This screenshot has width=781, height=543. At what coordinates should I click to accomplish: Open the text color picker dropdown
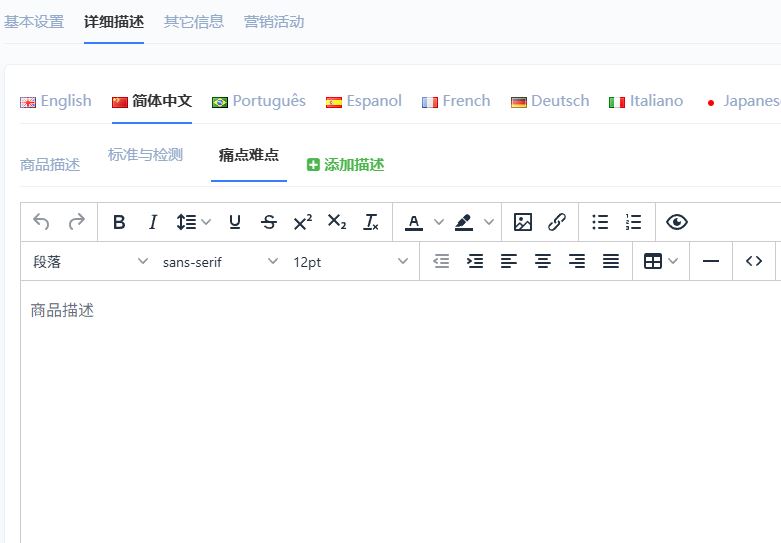coord(439,222)
